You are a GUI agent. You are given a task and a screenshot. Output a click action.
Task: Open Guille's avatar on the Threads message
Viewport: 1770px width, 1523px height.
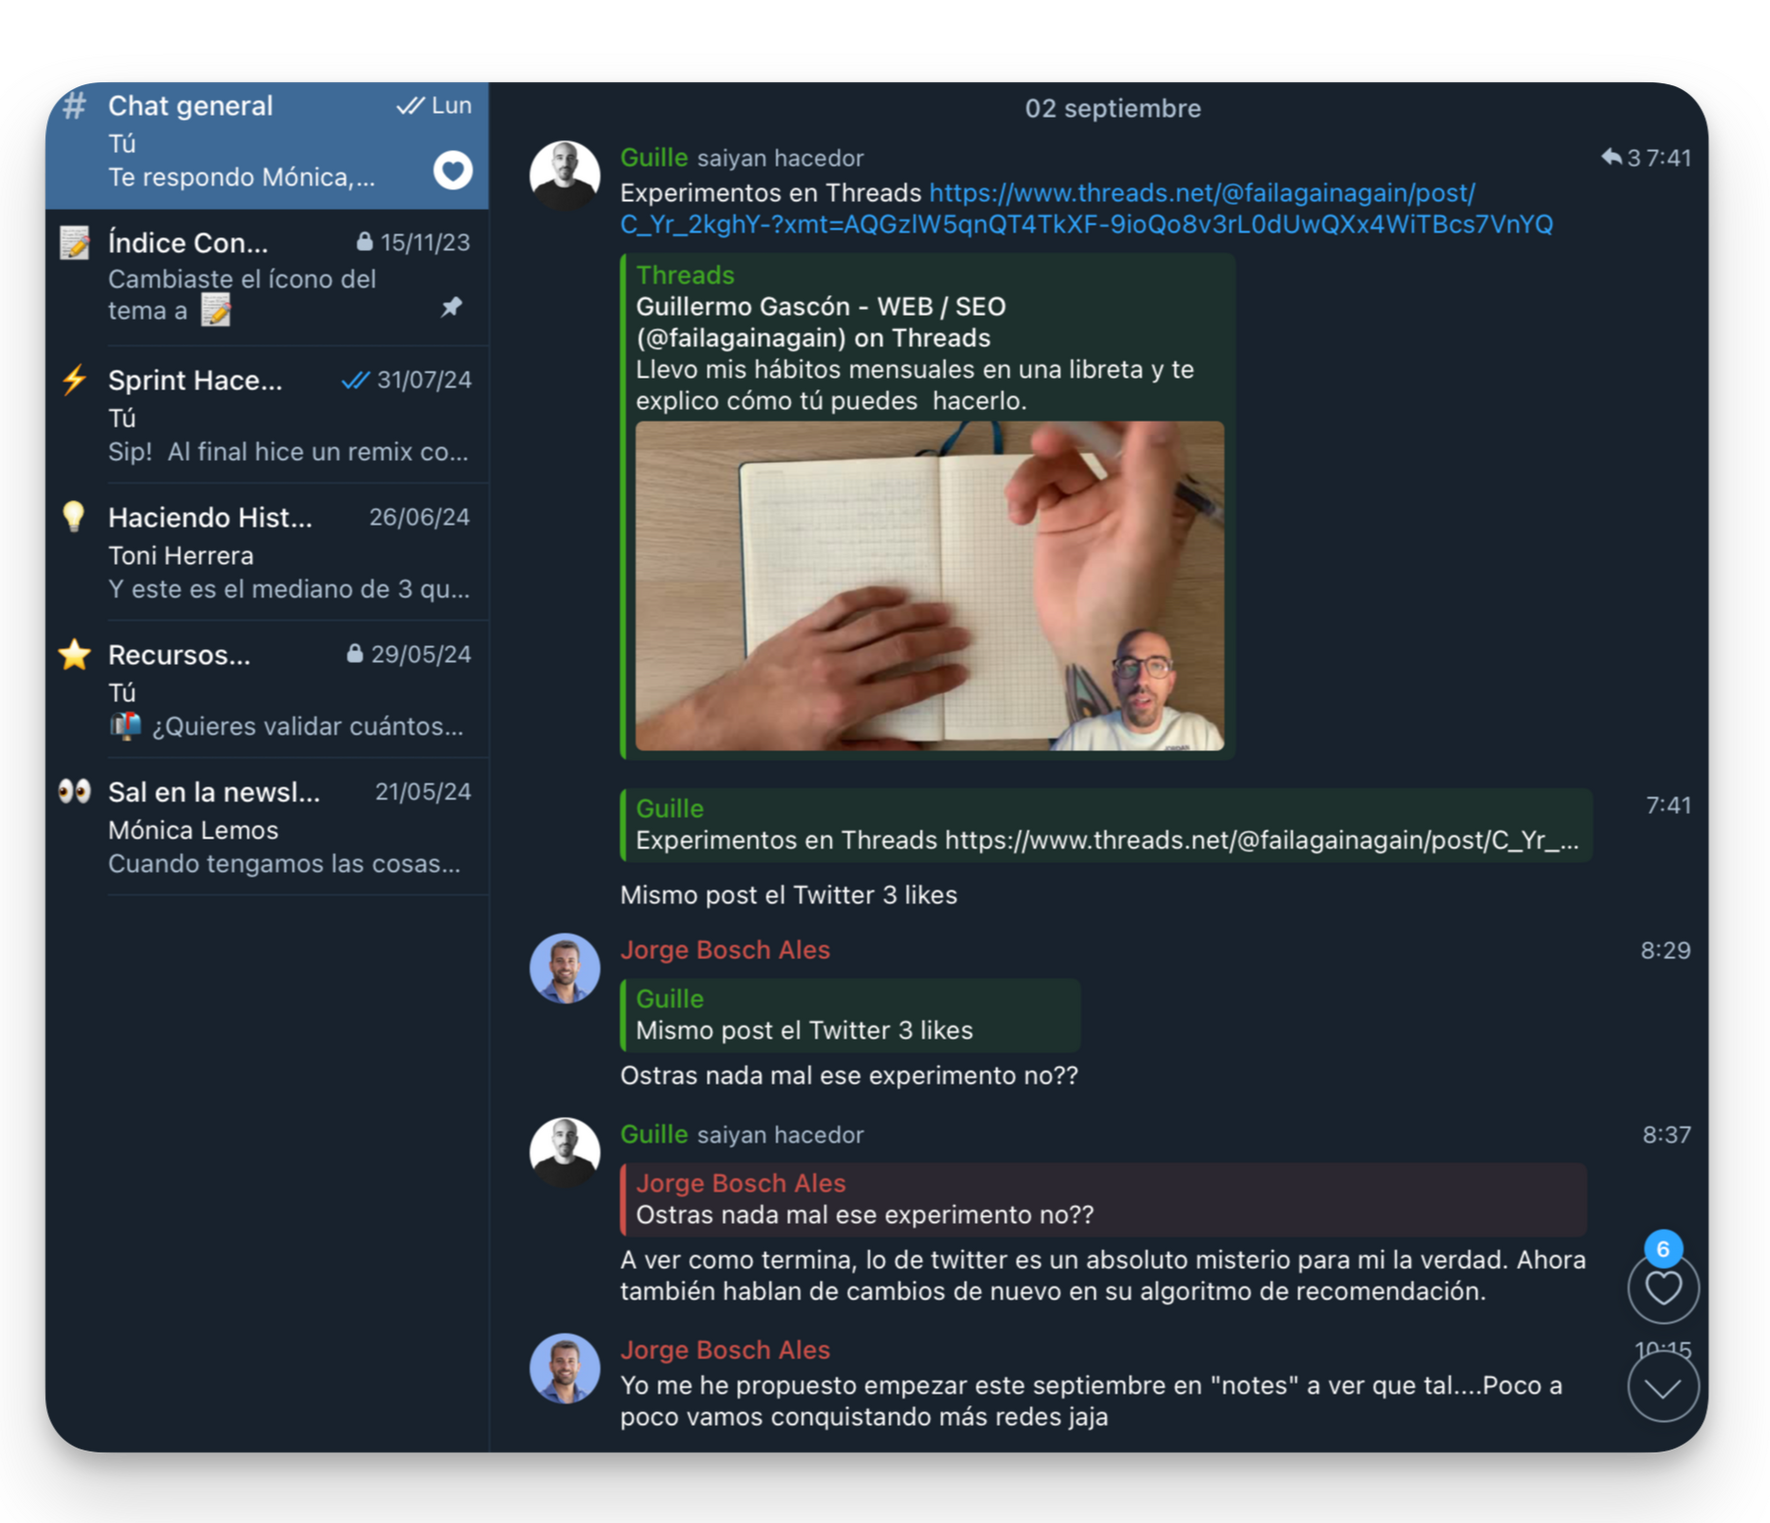(x=564, y=175)
